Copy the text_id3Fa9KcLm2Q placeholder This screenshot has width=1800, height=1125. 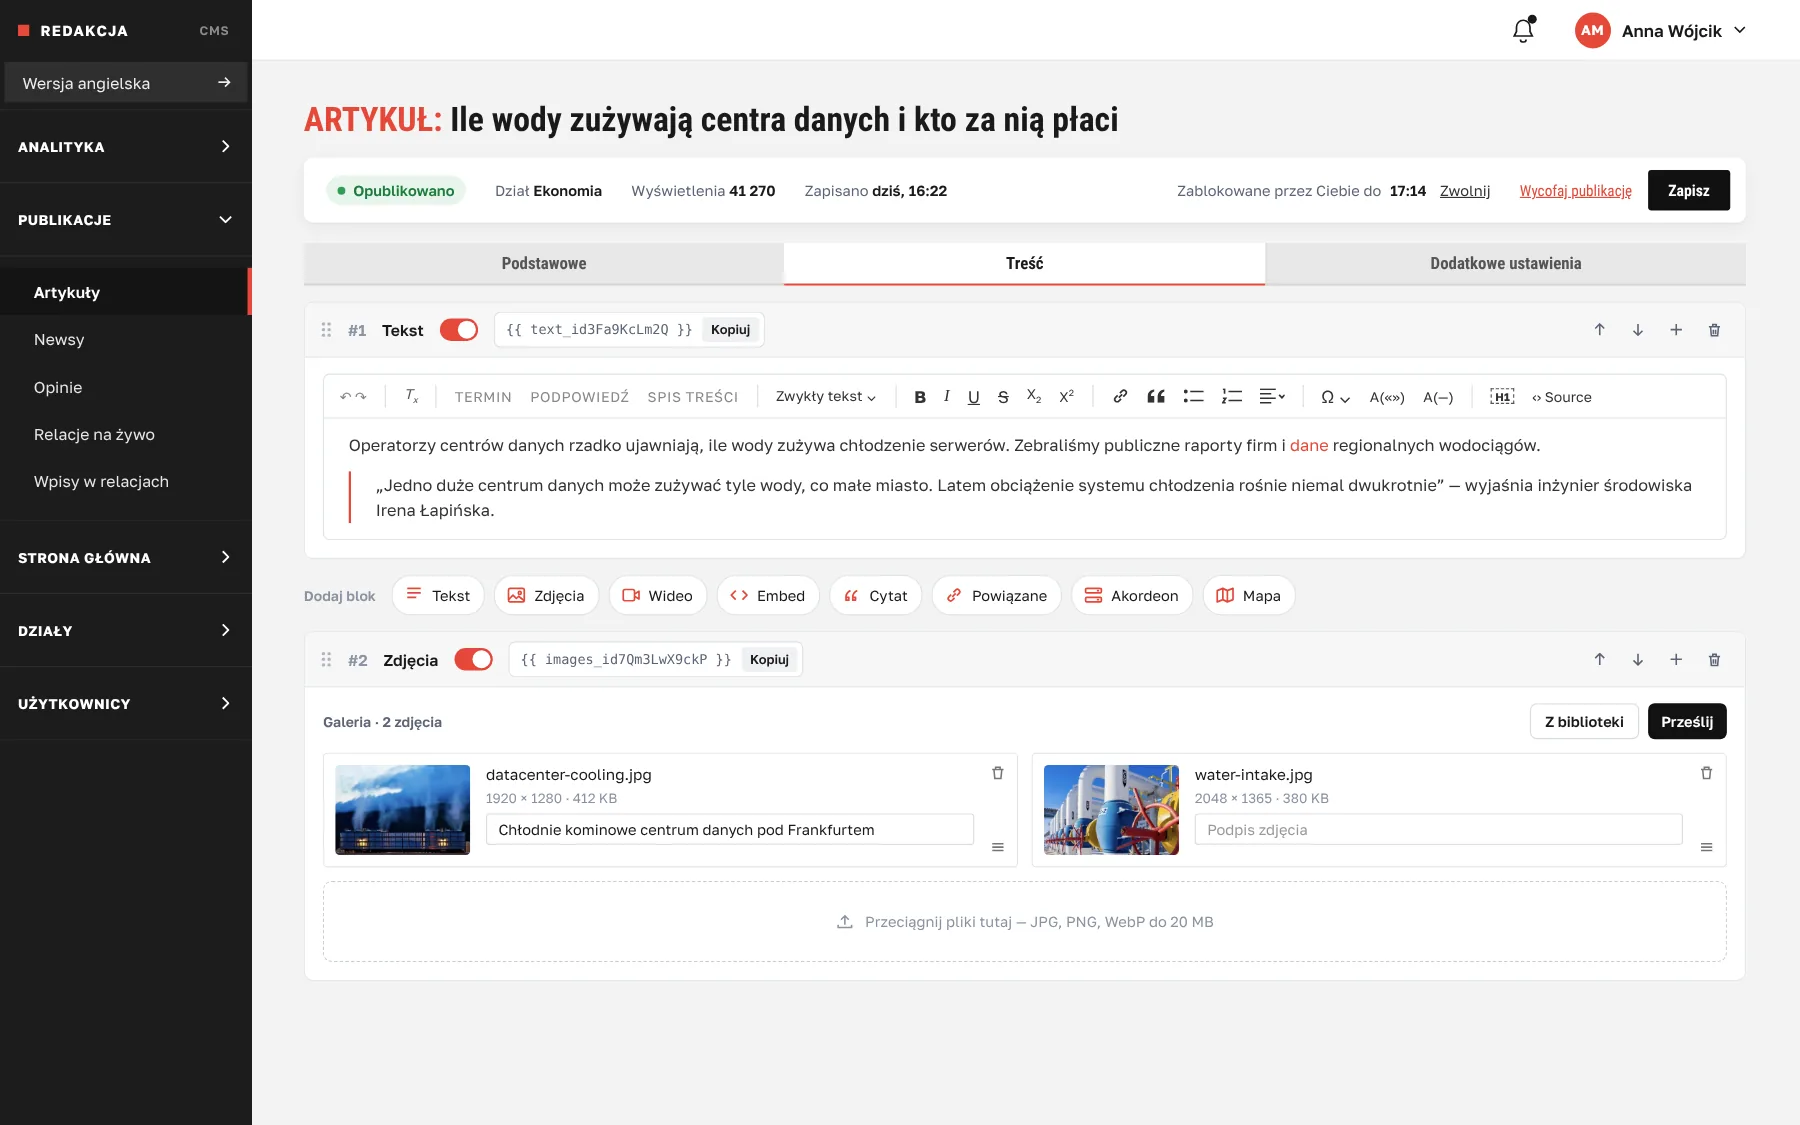tap(730, 330)
